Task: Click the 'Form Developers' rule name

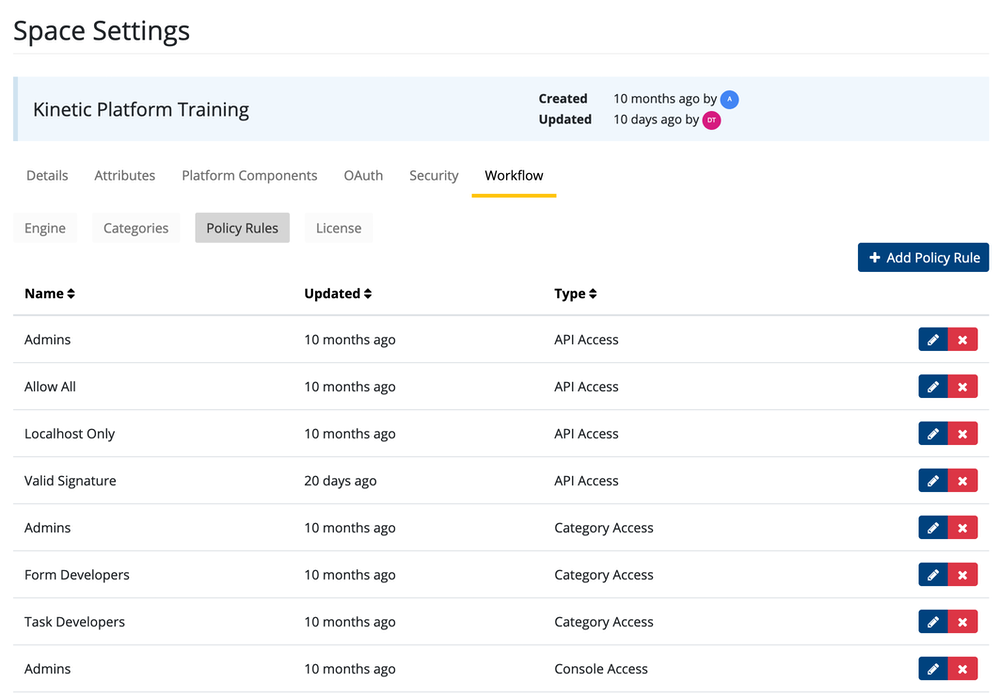Action: [x=77, y=575]
